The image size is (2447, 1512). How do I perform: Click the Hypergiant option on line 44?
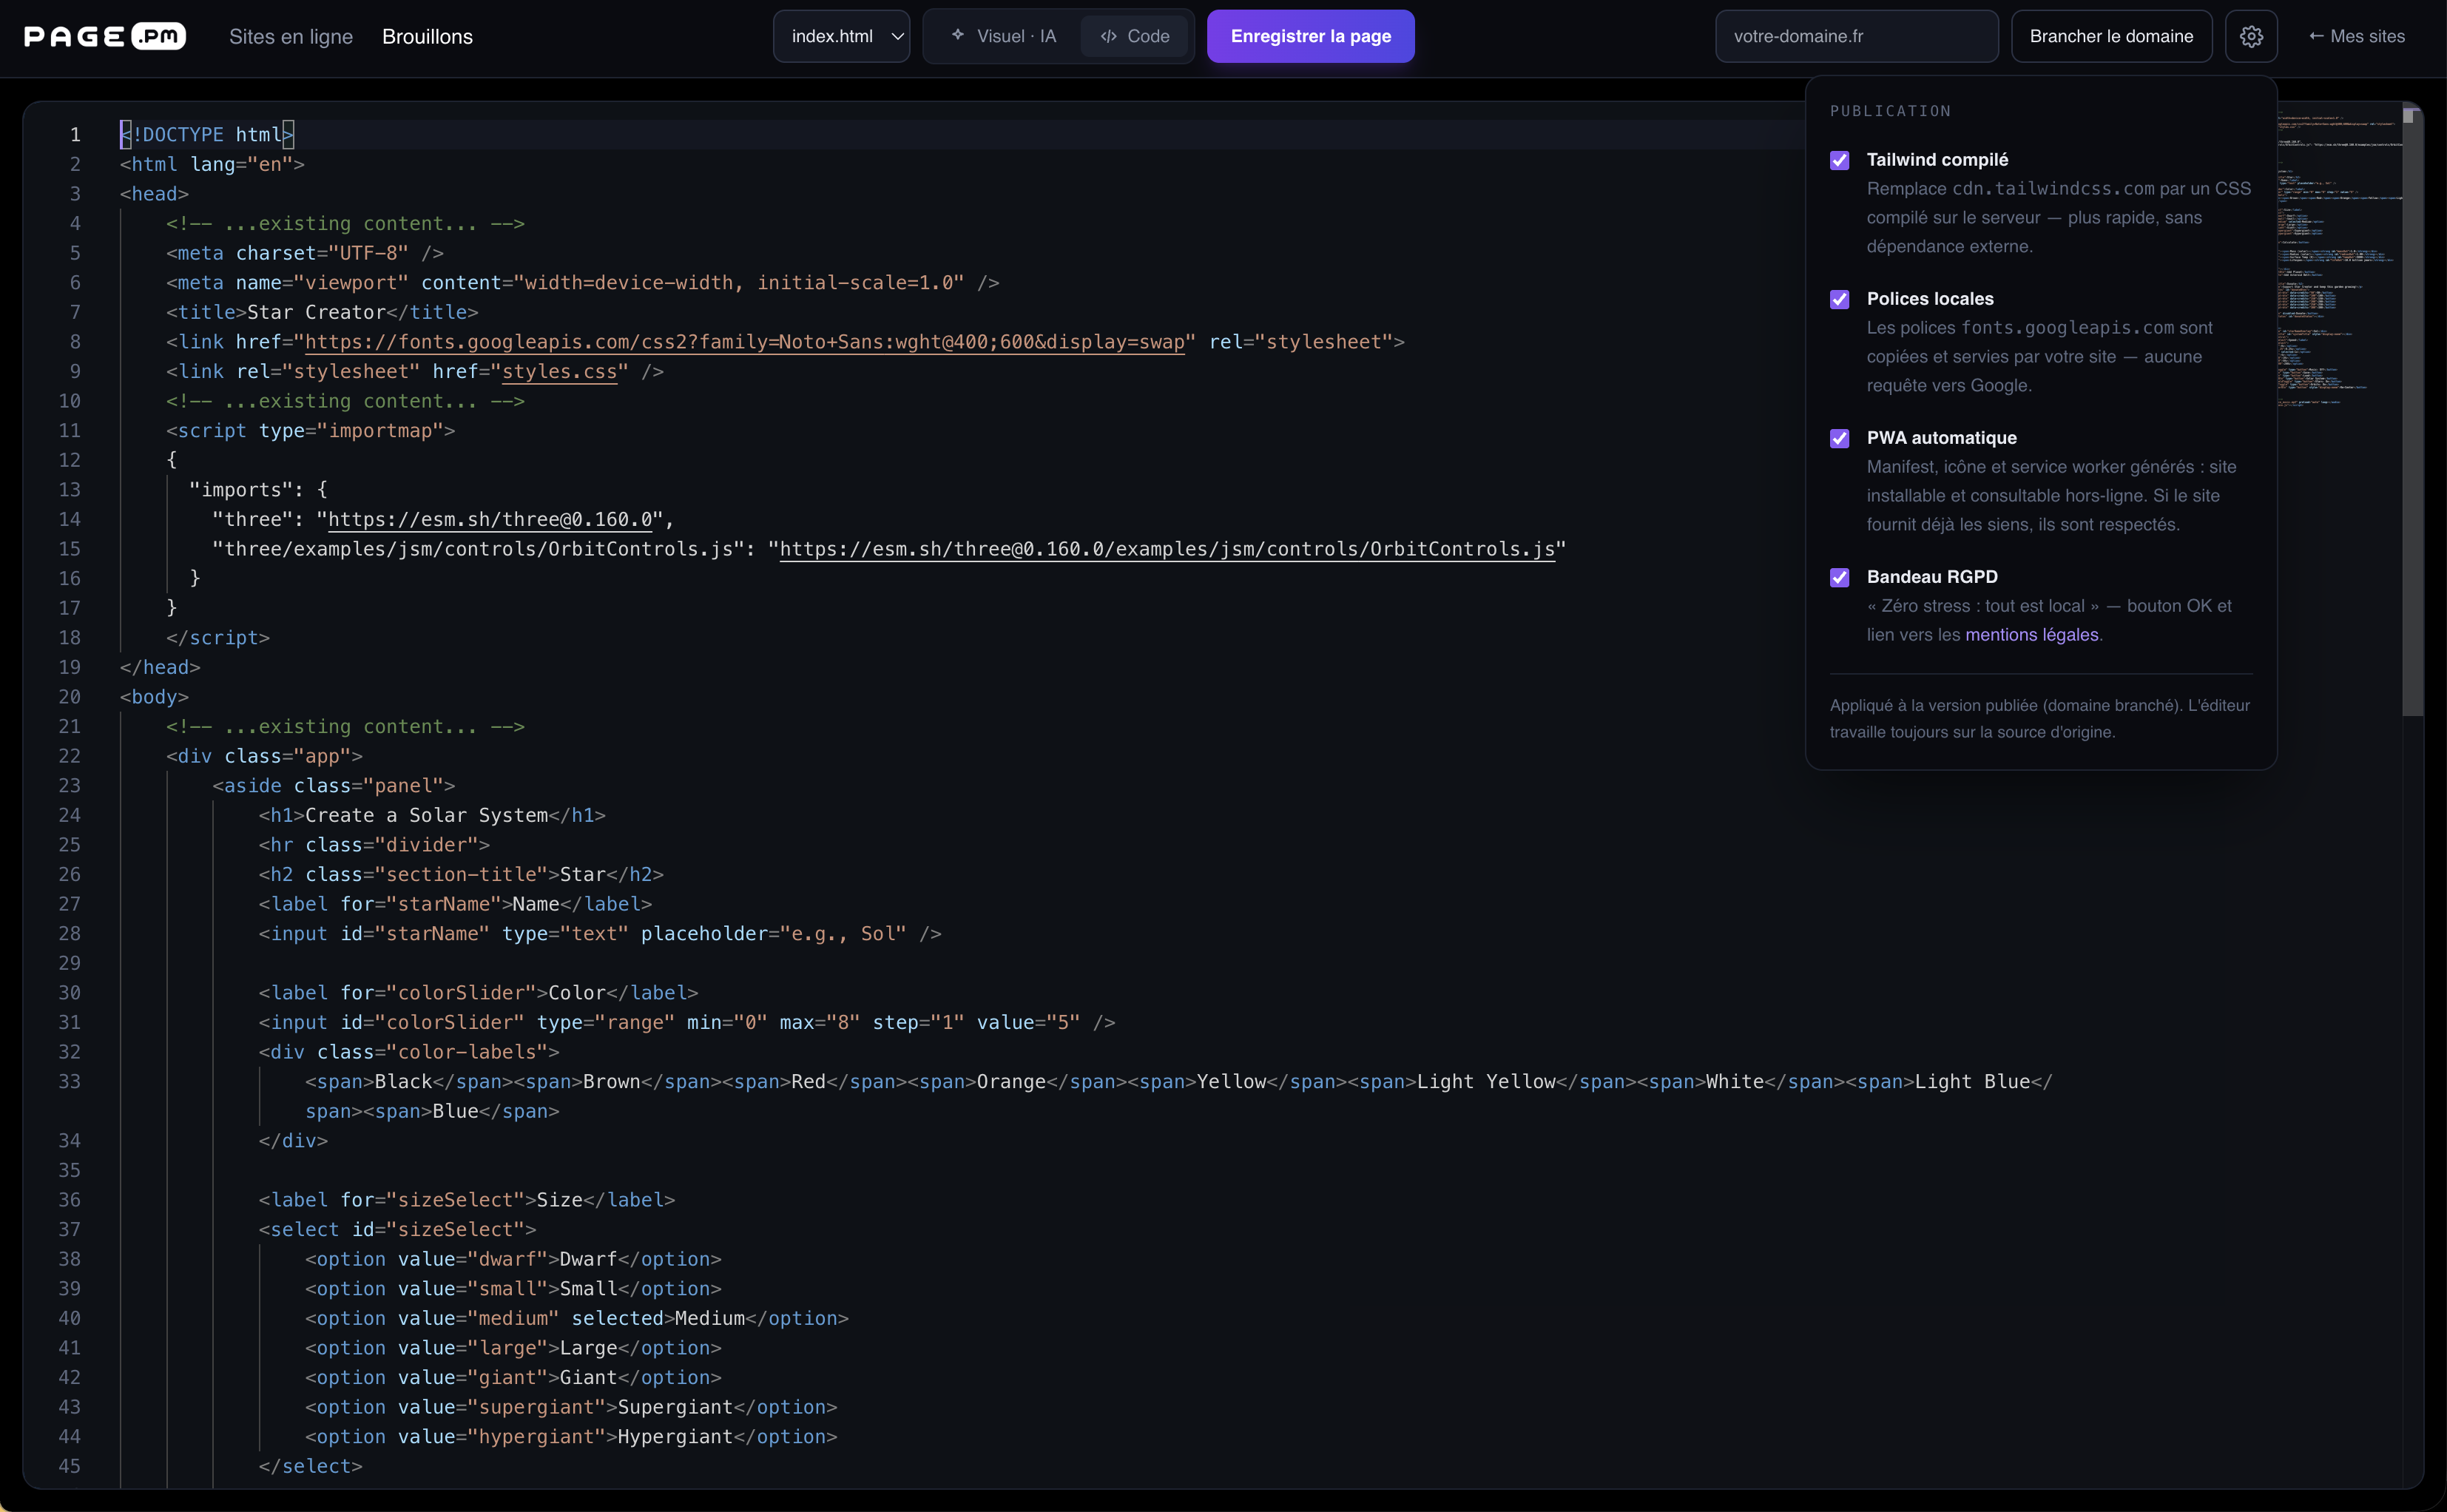tap(571, 1437)
